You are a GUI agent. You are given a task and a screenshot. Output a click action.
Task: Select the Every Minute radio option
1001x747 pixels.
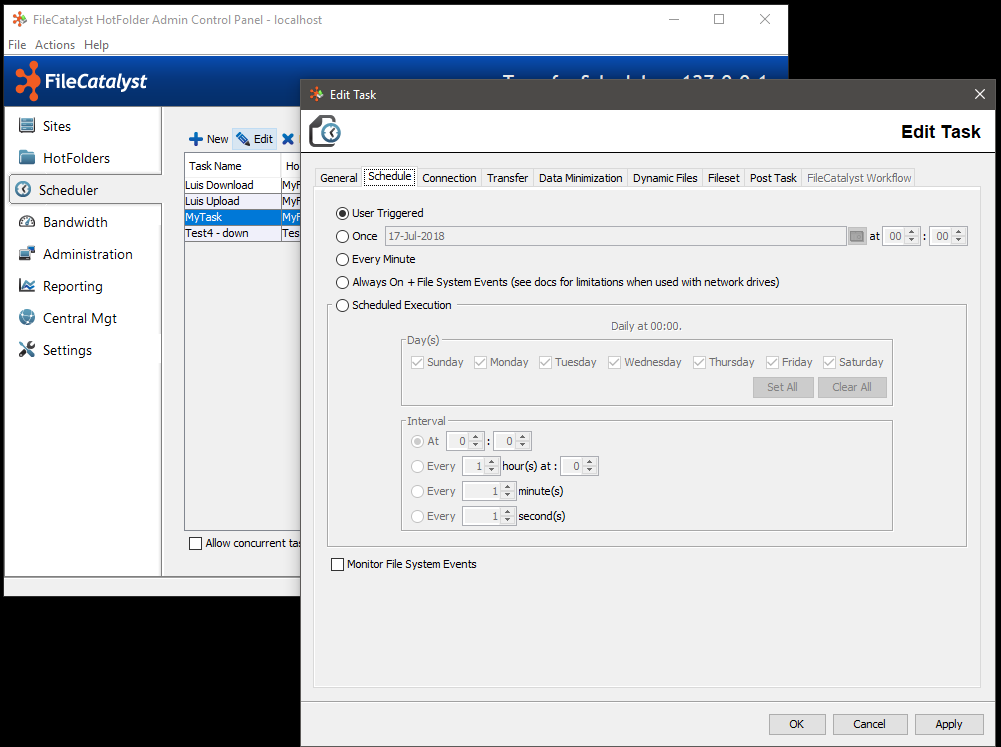coord(343,259)
